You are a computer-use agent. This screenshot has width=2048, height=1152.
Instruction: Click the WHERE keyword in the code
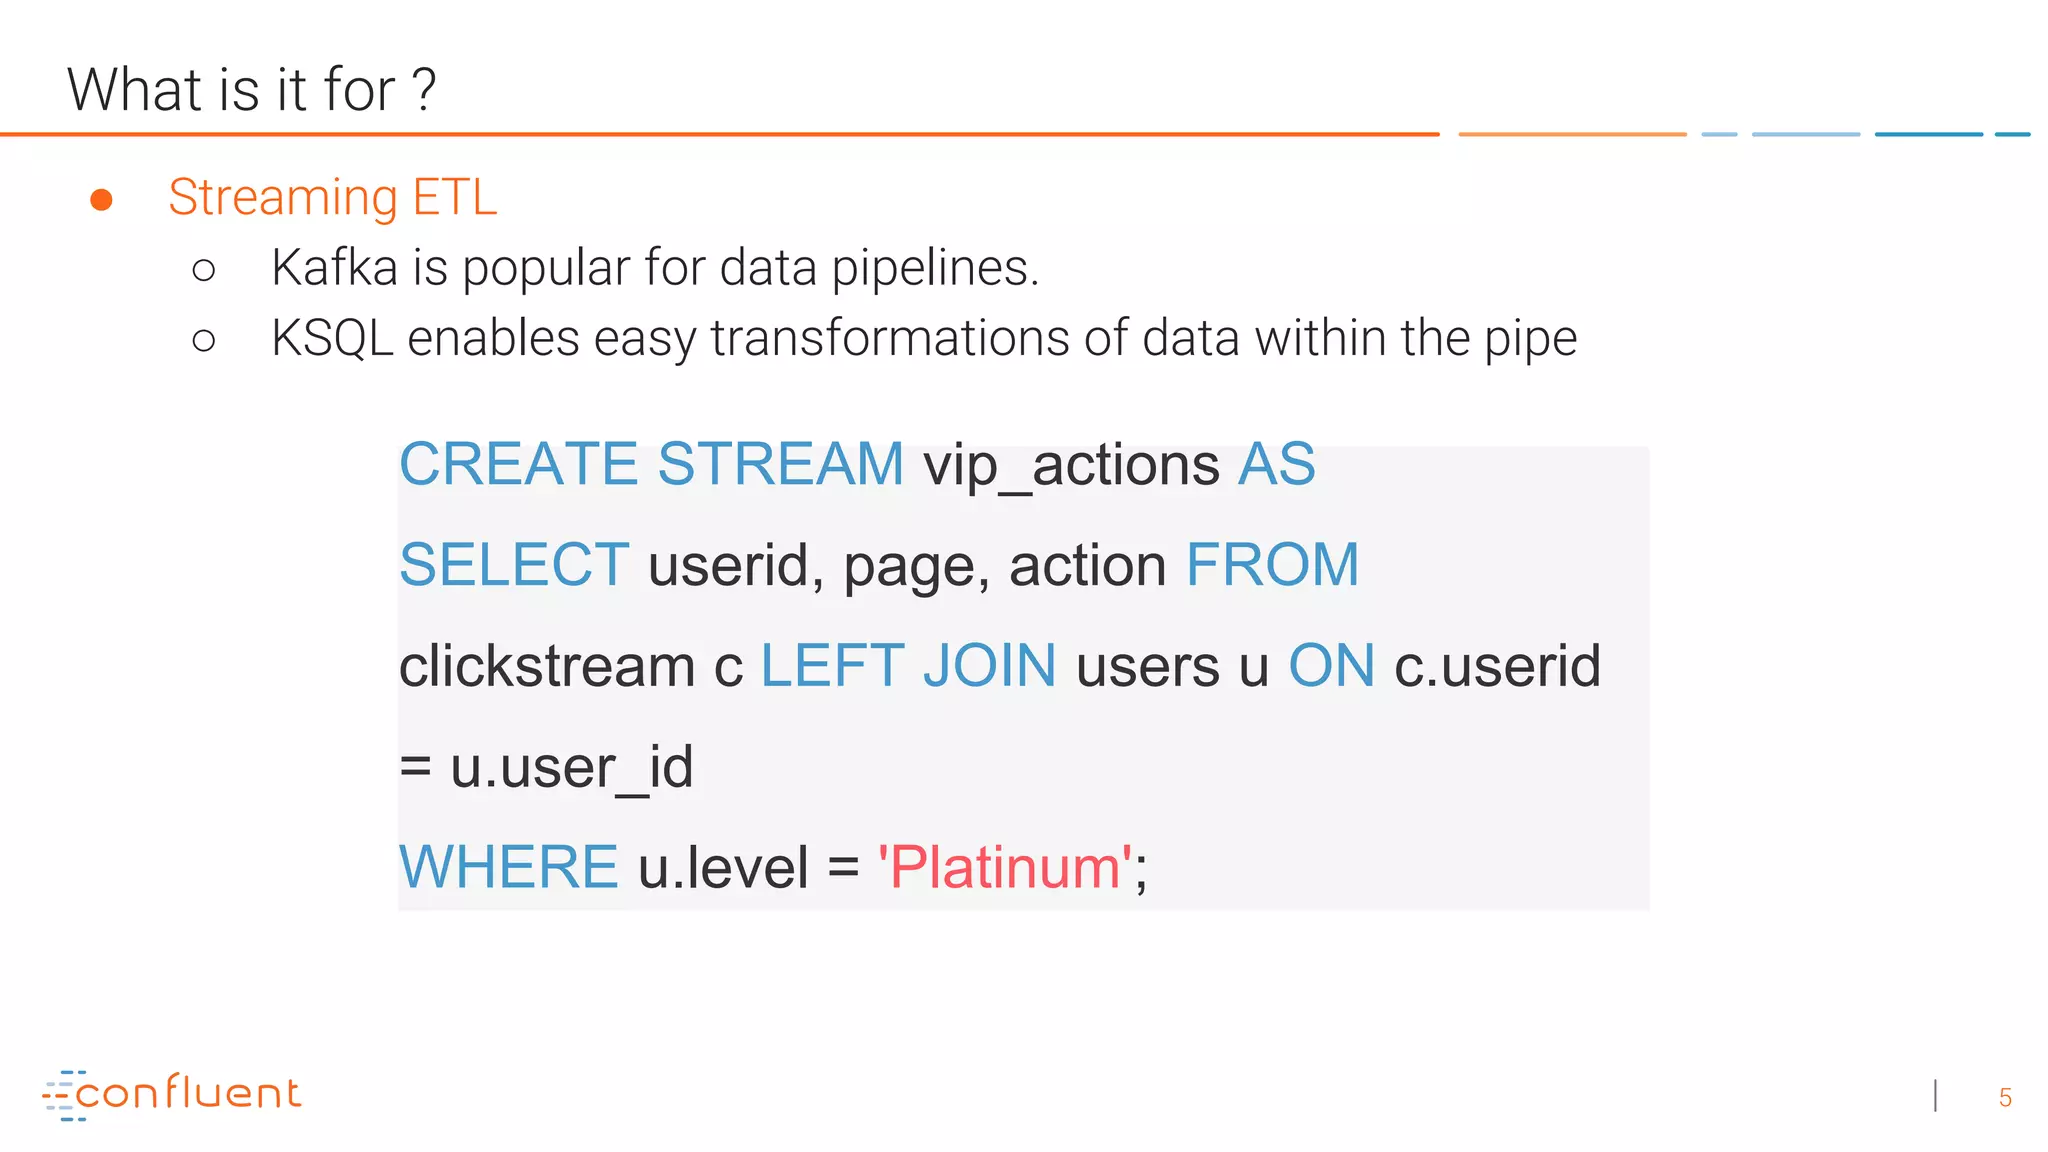[x=509, y=867]
